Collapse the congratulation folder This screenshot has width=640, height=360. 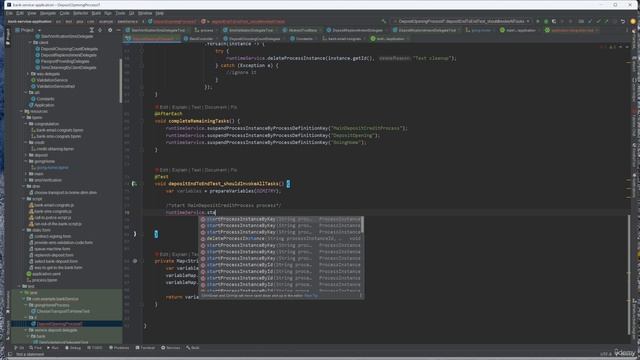point(26,124)
